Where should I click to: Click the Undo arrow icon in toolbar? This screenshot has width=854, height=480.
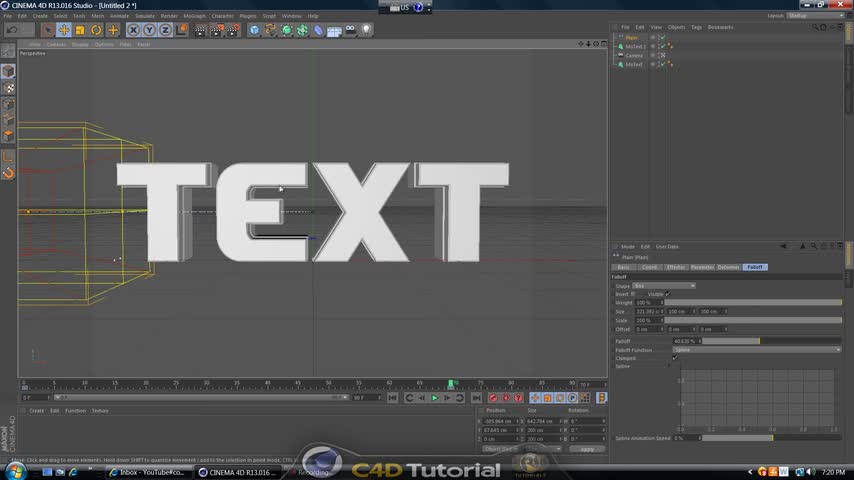pos(12,30)
